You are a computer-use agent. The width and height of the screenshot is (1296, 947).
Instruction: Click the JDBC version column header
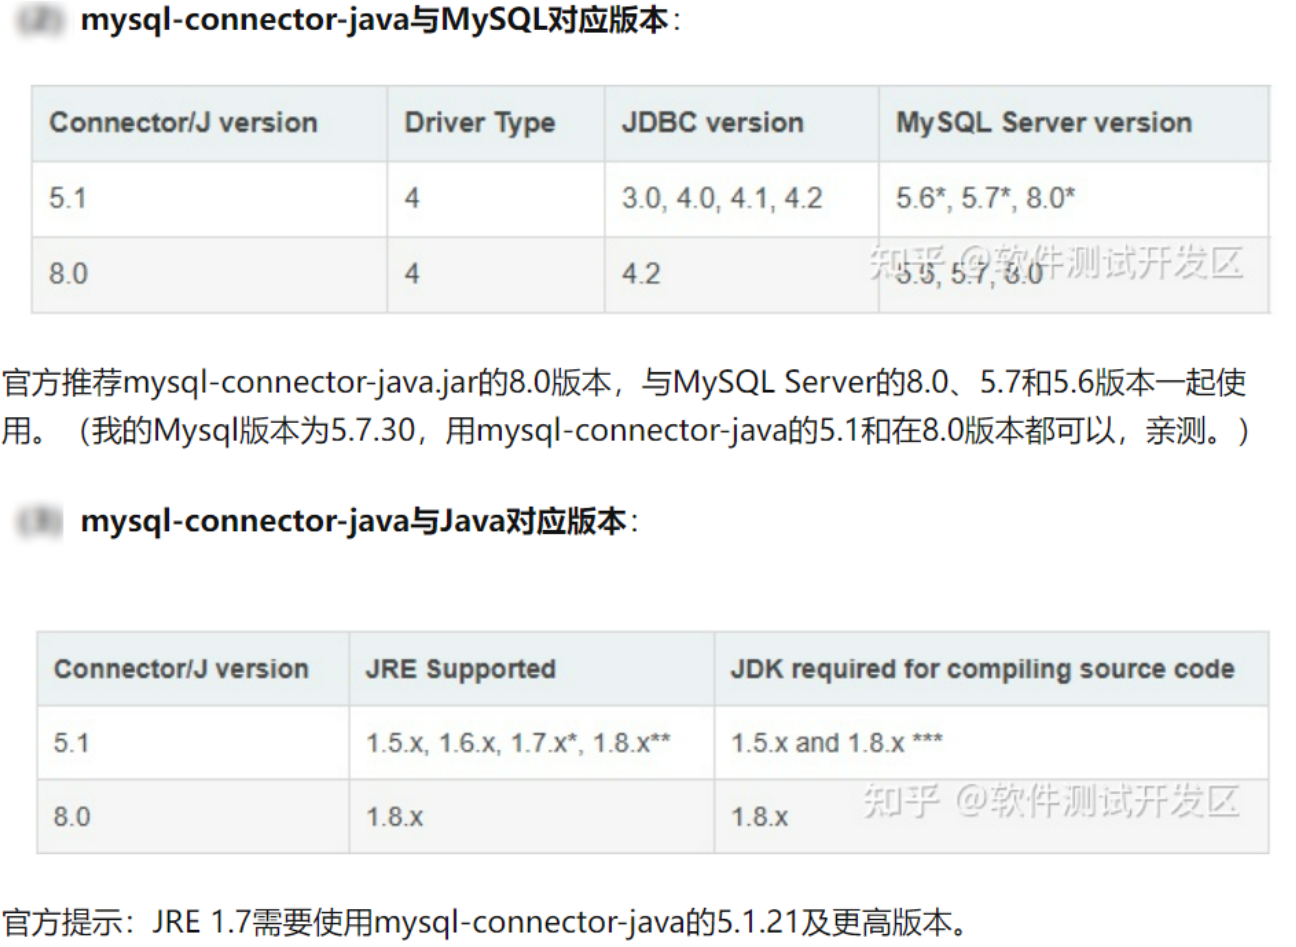[x=712, y=123]
